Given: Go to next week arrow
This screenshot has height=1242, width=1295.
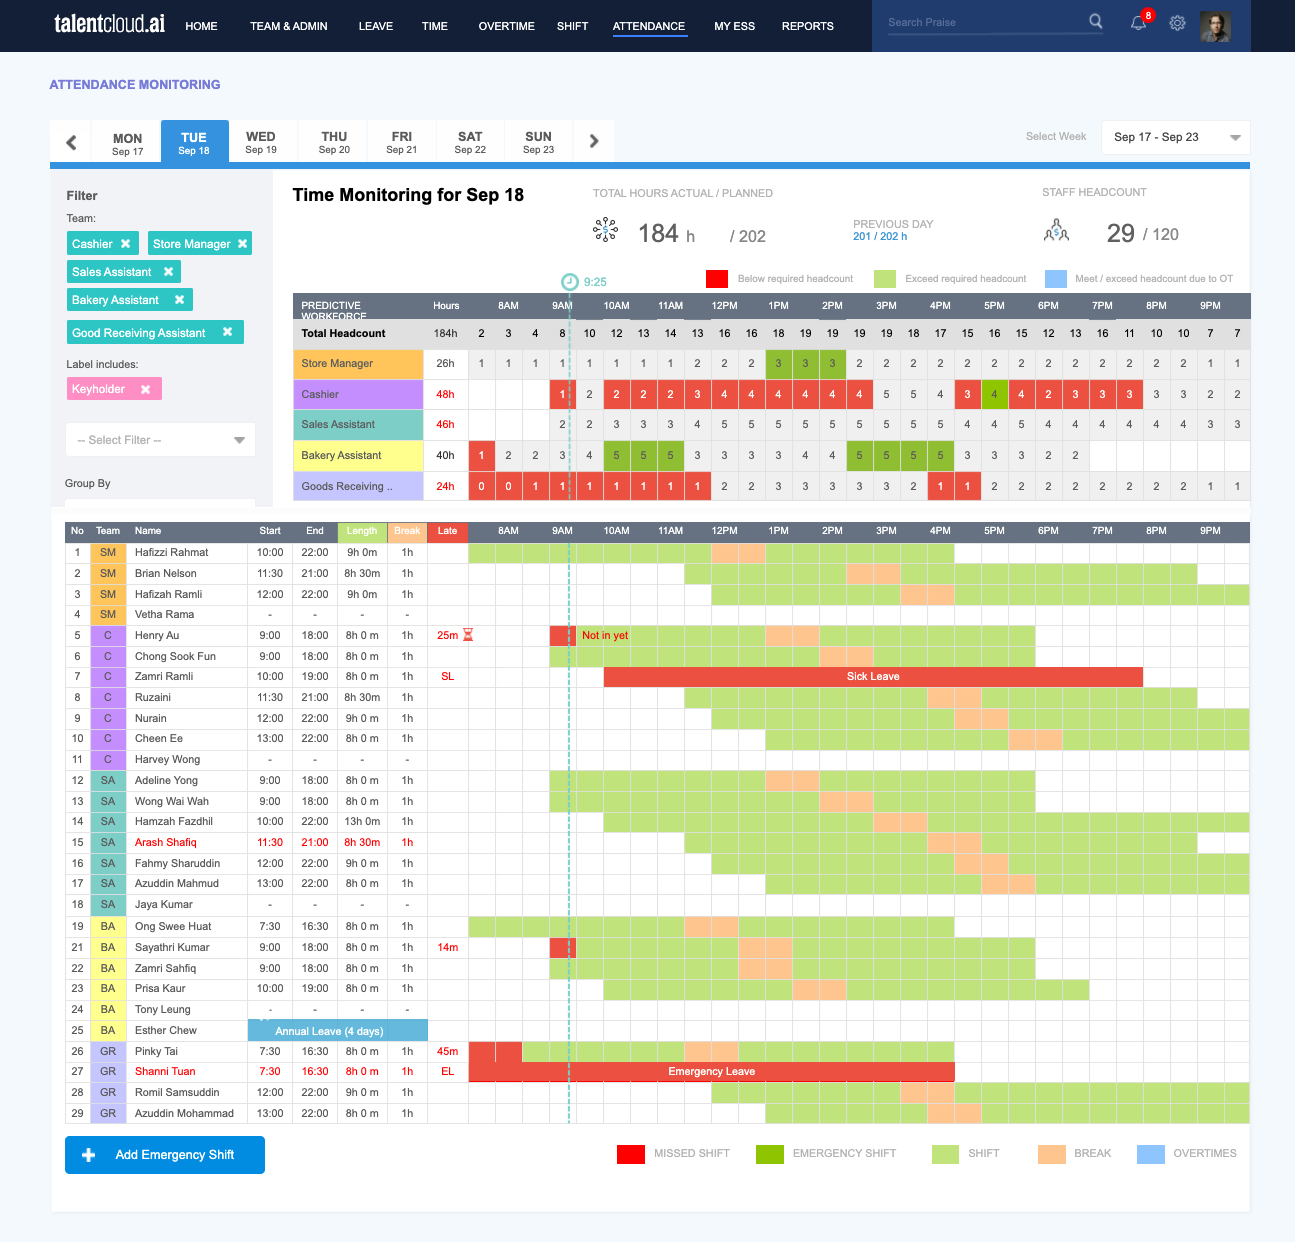Looking at the screenshot, I should 594,141.
